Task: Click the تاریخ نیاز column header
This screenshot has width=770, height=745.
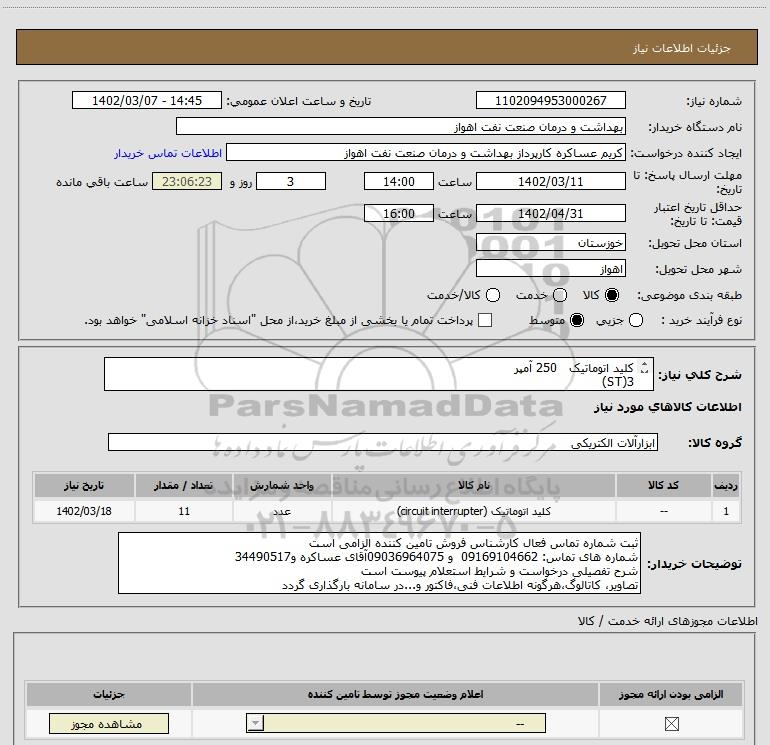Action: [x=84, y=485]
